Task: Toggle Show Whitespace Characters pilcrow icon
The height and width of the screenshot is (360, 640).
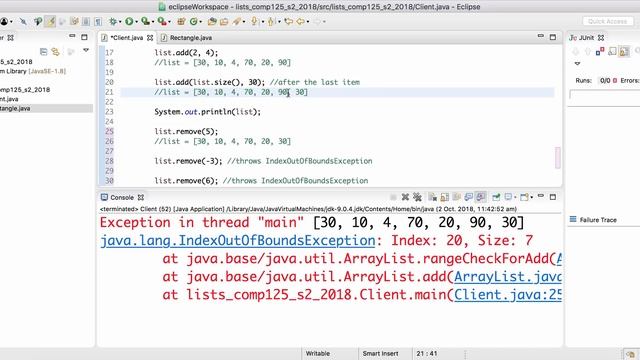Action: pos(98,21)
